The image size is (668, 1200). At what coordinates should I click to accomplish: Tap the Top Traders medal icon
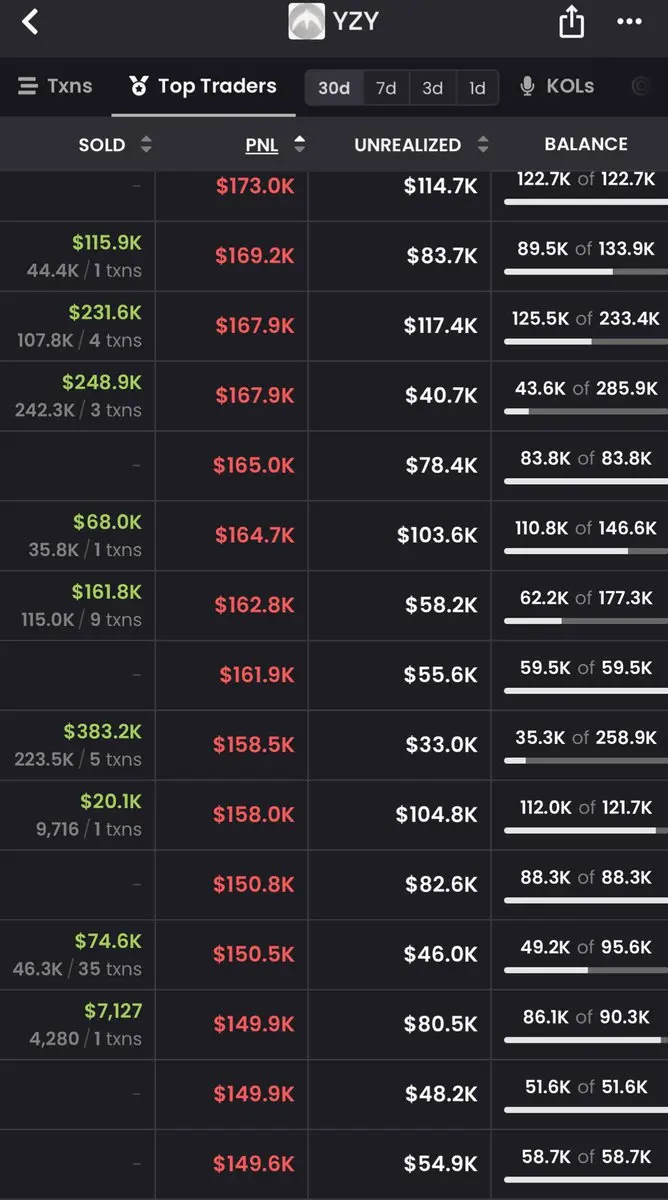pos(138,86)
